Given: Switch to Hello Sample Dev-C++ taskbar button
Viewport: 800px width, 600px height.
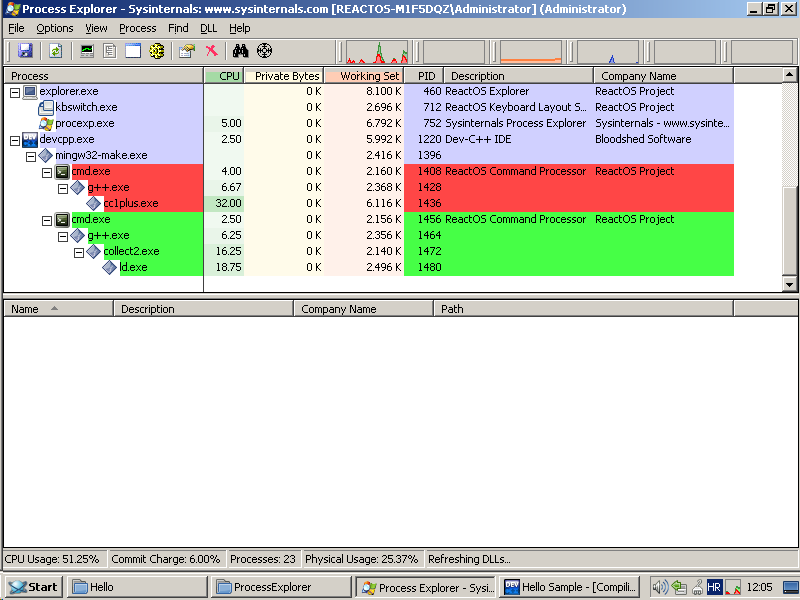Looking at the screenshot, I should click(x=571, y=587).
